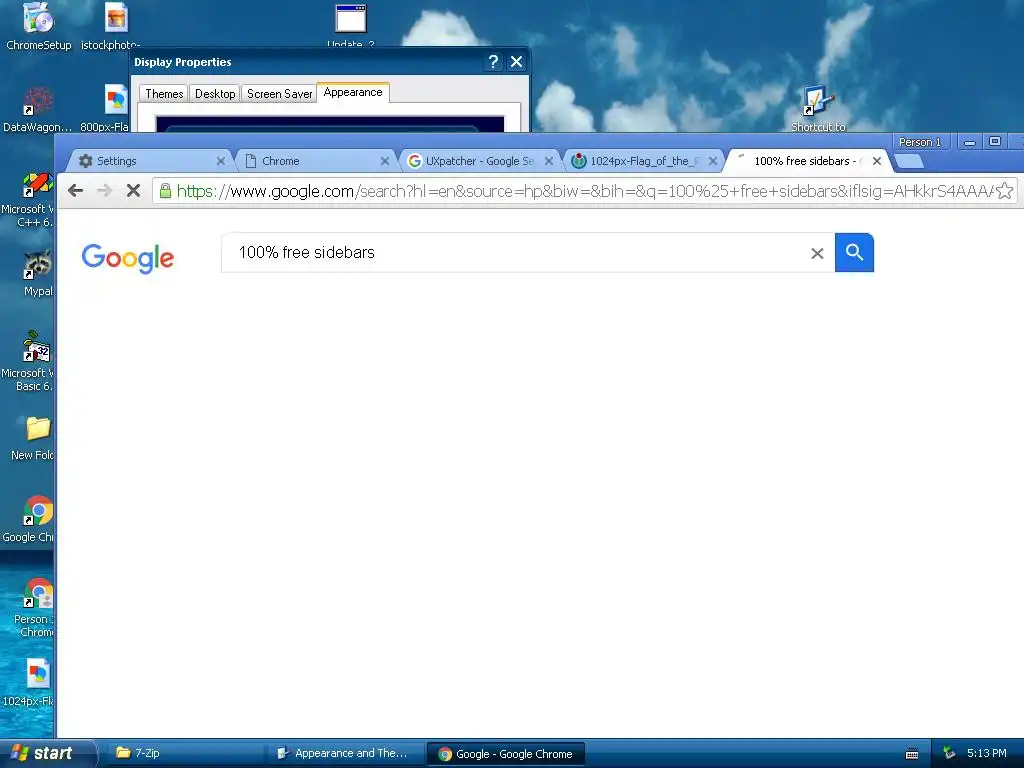Viewport: 1024px width, 768px height.
Task: Click the Person 1 profile button
Action: (x=920, y=142)
